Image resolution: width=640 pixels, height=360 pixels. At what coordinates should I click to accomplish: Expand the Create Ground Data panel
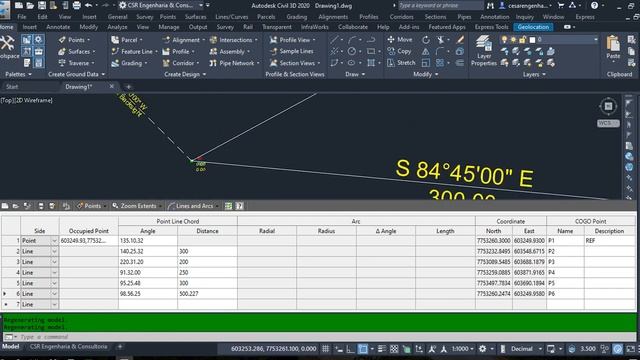click(76, 74)
